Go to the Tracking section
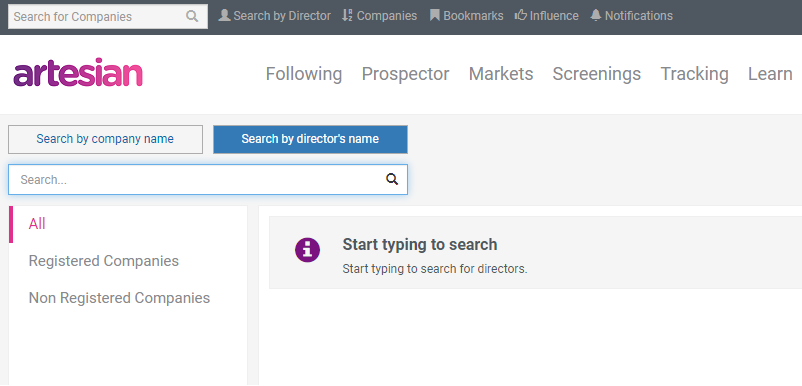This screenshot has height=386, width=802. (x=694, y=74)
